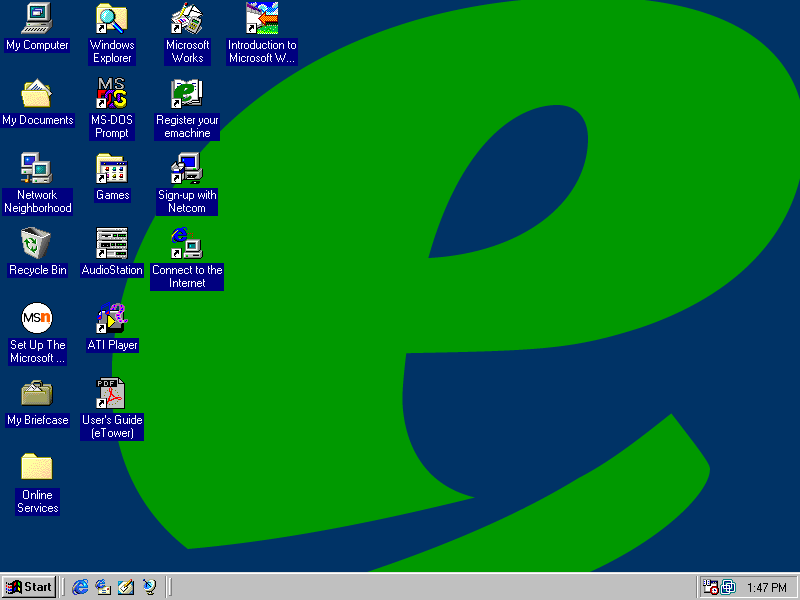Image resolution: width=800 pixels, height=600 pixels.
Task: Open the Start menu
Action: [x=29, y=587]
